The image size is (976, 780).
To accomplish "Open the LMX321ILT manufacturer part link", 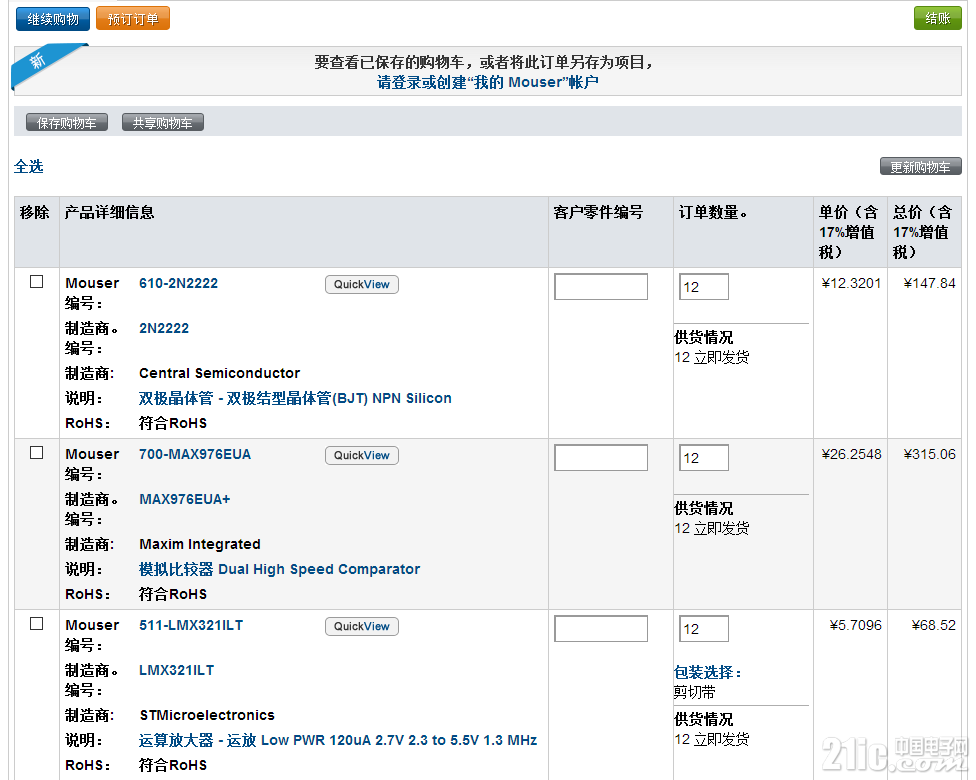I will pos(176,670).
